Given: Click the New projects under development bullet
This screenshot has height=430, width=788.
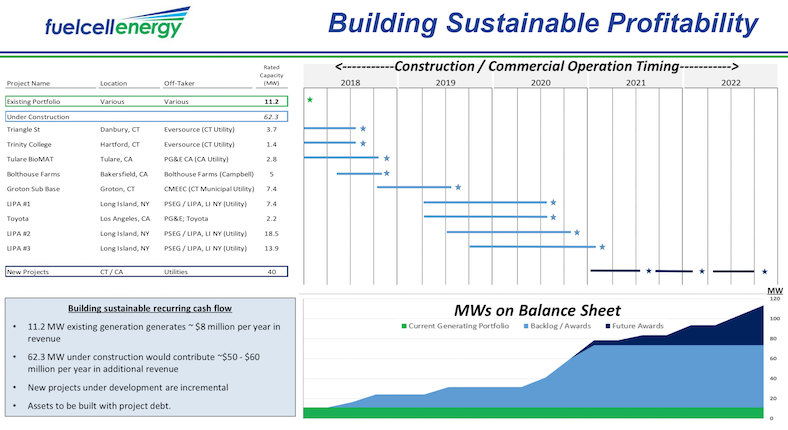Looking at the screenshot, I should [x=128, y=388].
